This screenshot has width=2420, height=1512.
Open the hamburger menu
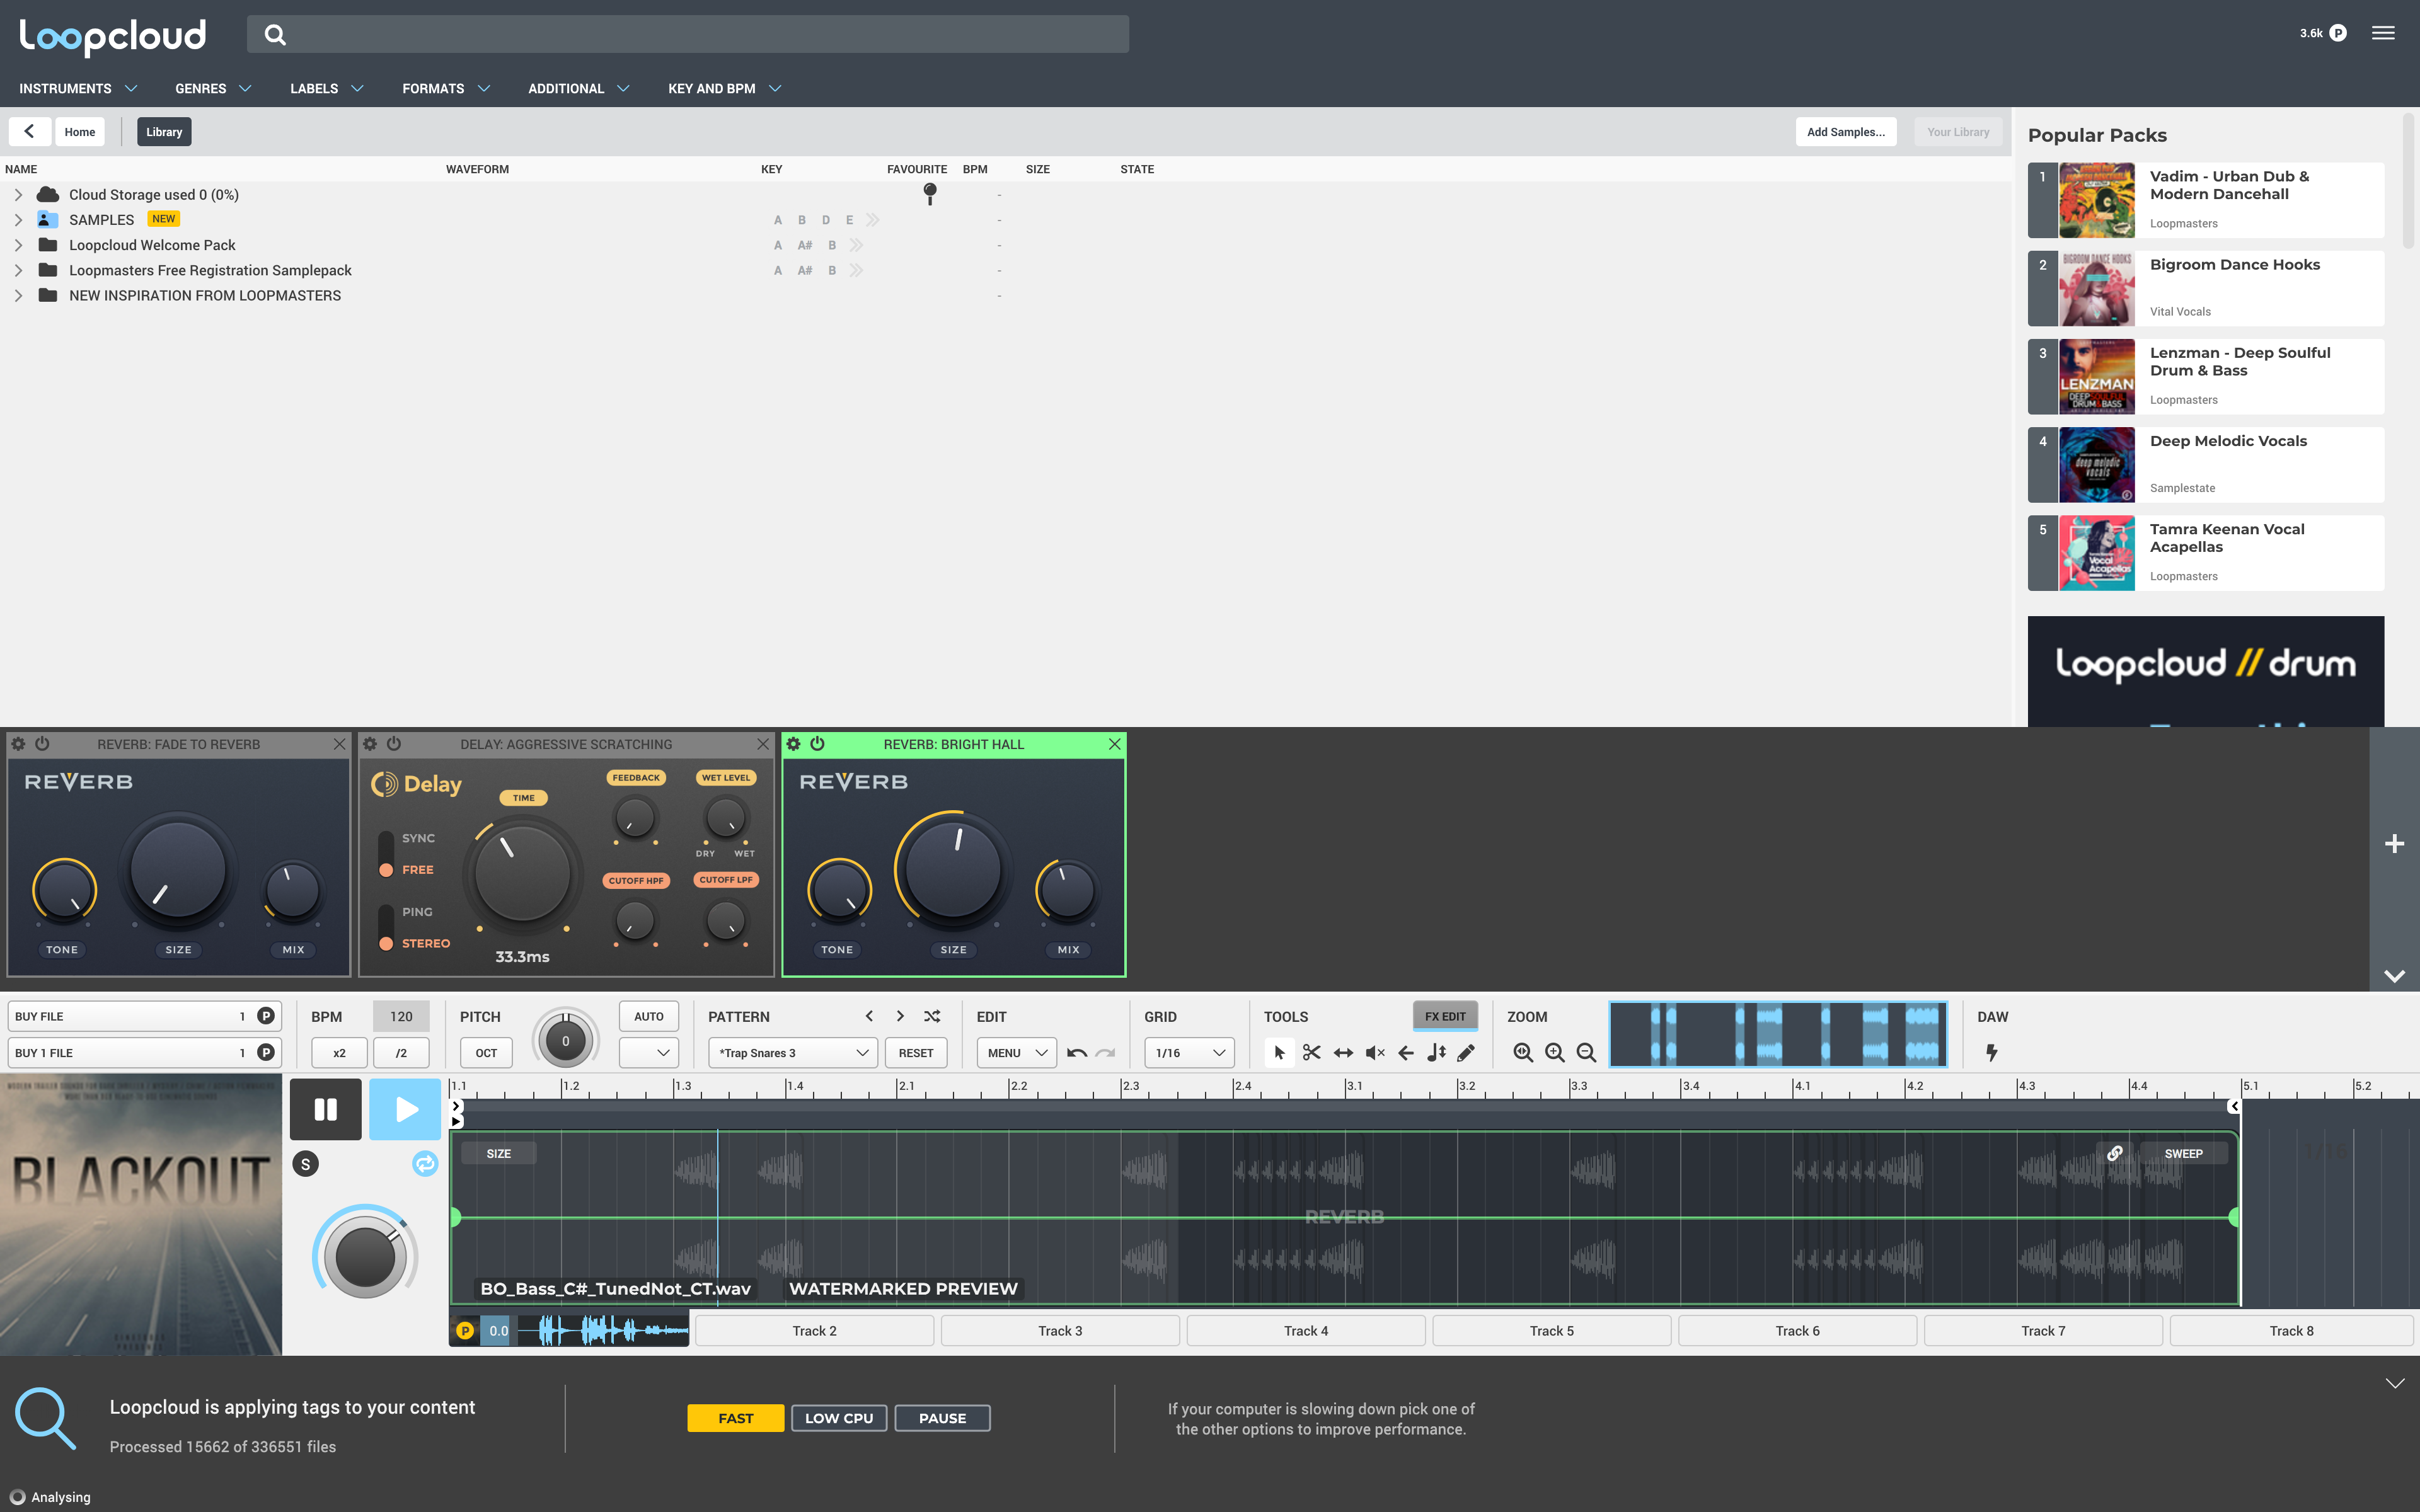(2383, 33)
